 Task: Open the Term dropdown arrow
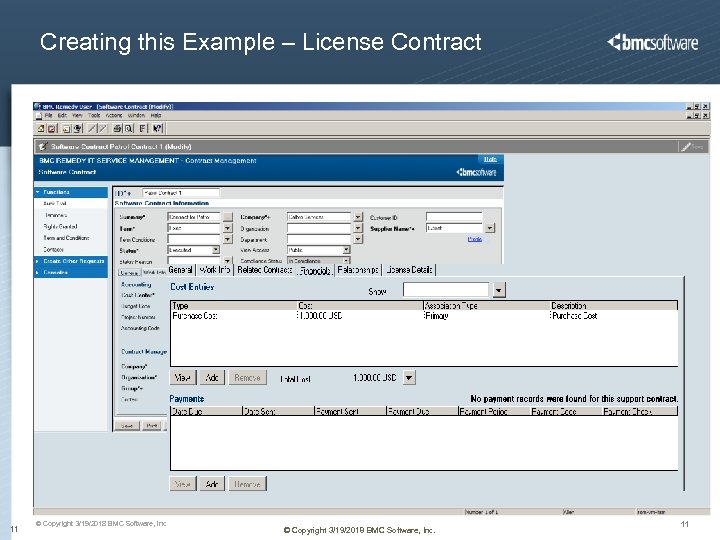(227, 228)
